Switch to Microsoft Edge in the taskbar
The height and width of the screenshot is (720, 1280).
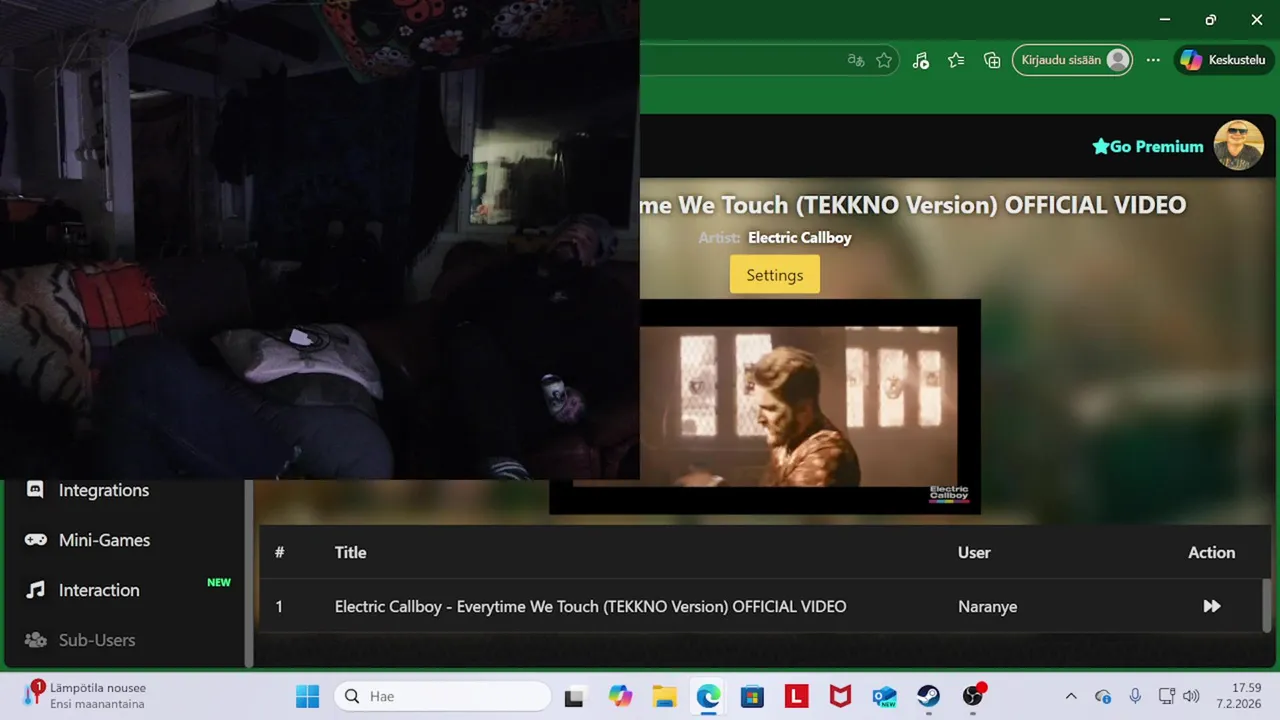point(708,696)
